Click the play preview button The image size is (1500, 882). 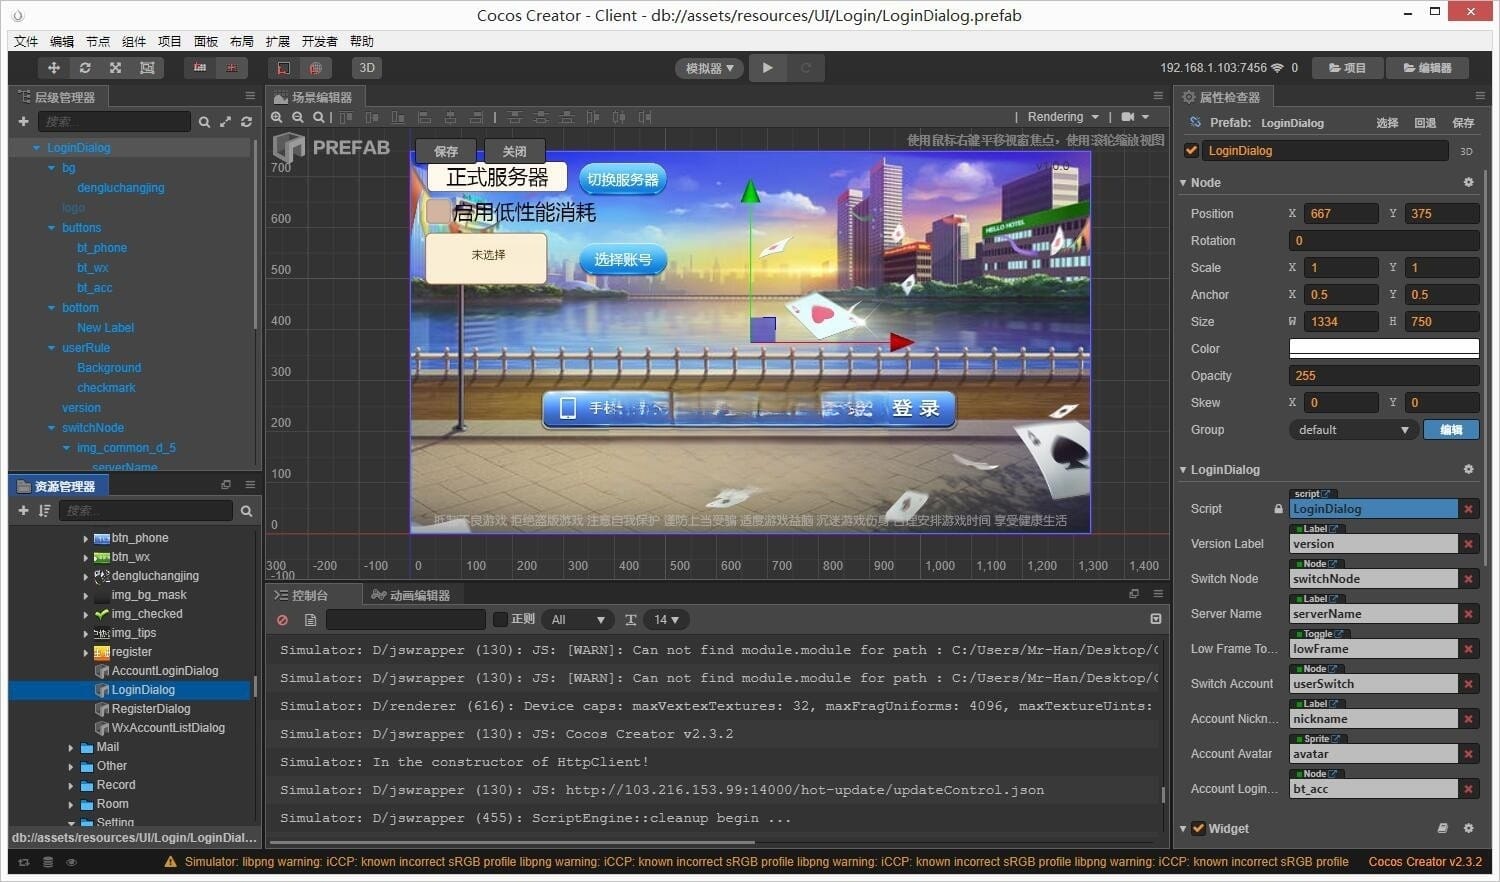pos(767,68)
